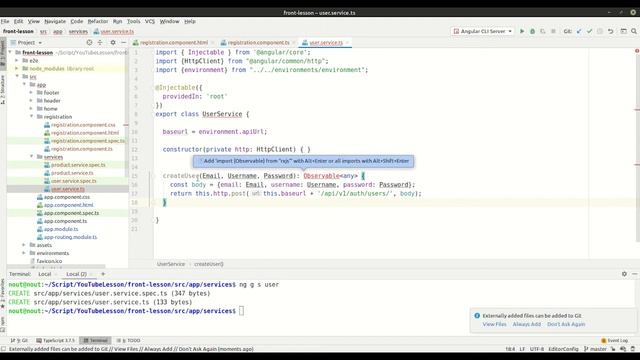The height and width of the screenshot is (360, 640).
Task: Expand the environments folder
Action: (x=24, y=253)
